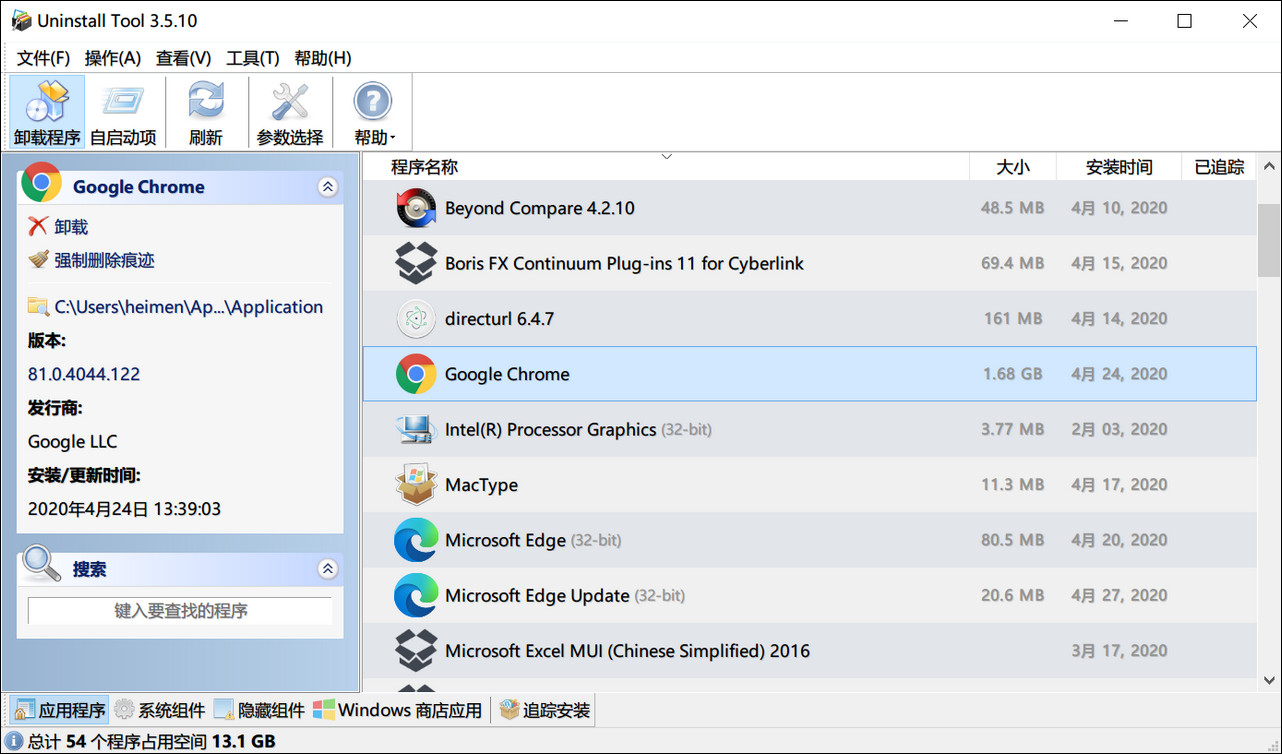Click the info icon in the status bar
This screenshot has width=1282, height=754.
pyautogui.click(x=14, y=742)
